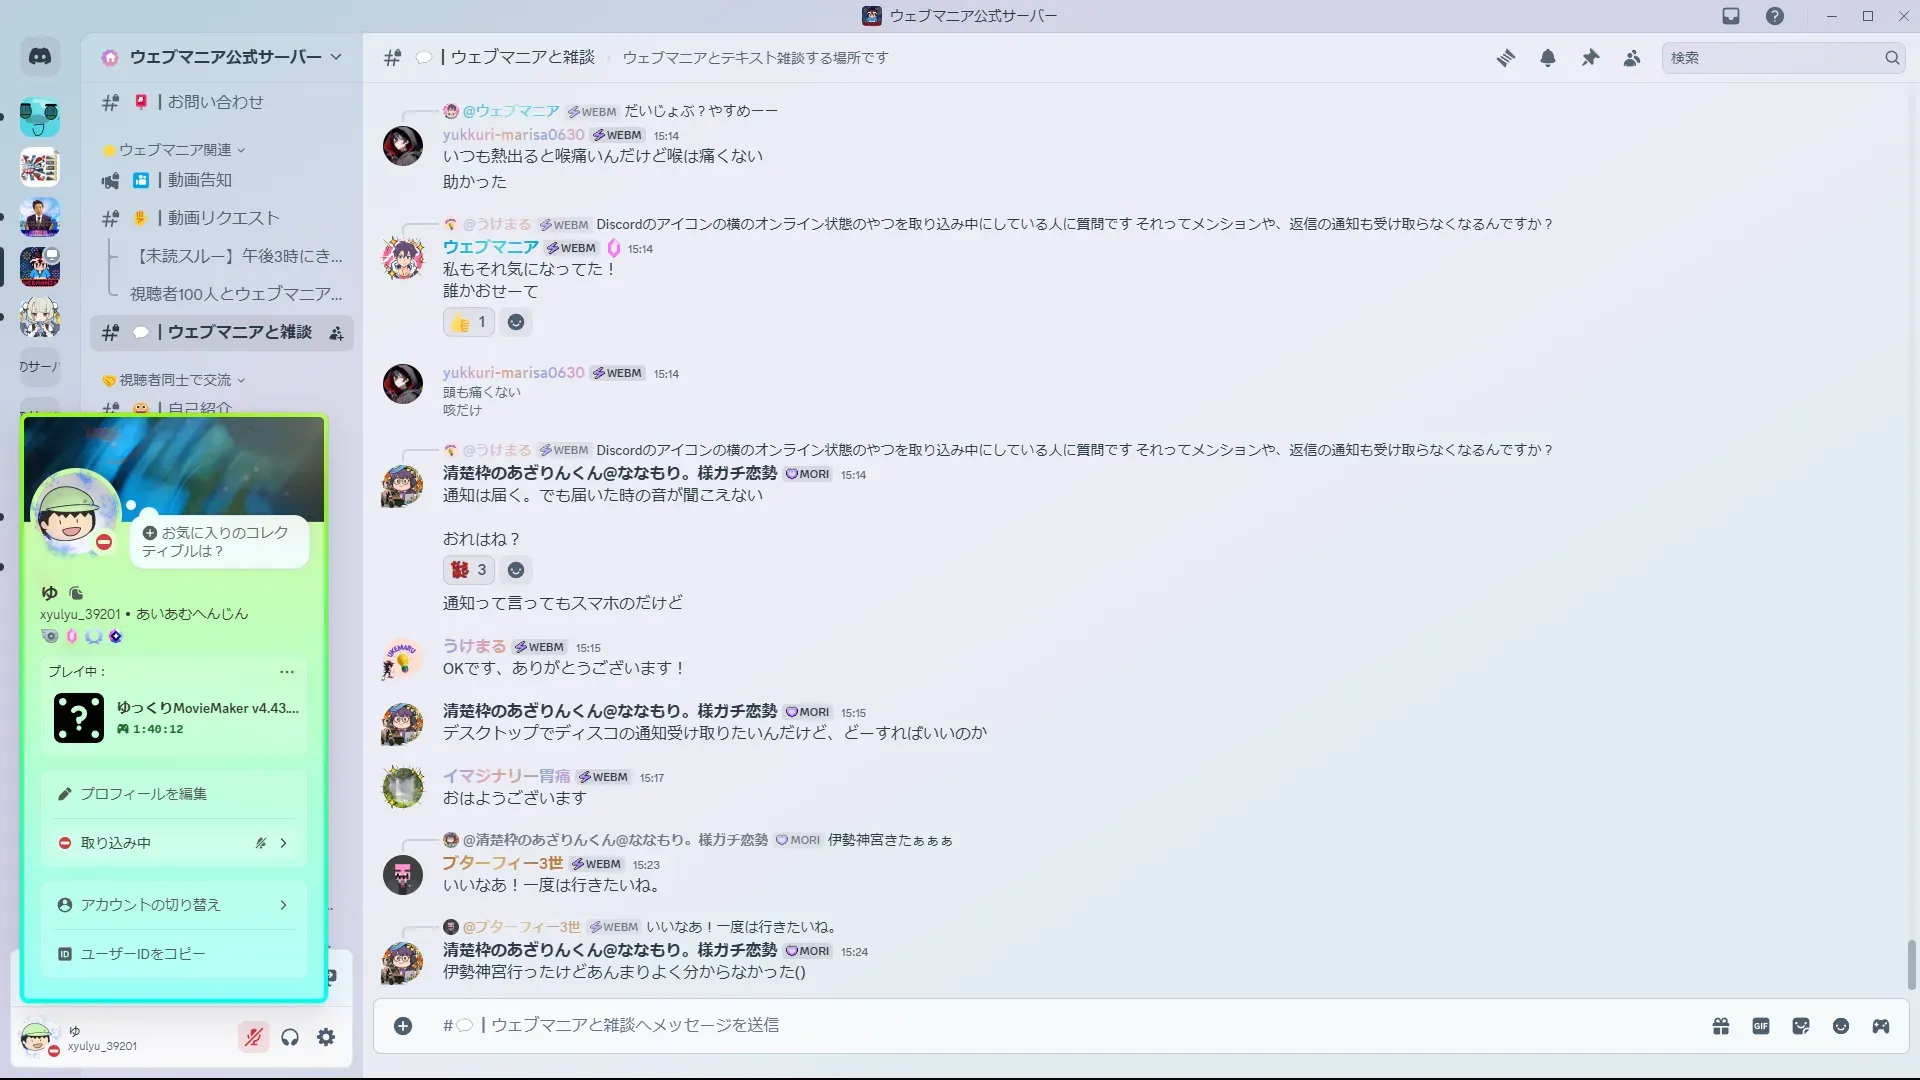1920x1080 pixels.
Task: Toggle the thumbs up reaction
Action: coord(469,322)
